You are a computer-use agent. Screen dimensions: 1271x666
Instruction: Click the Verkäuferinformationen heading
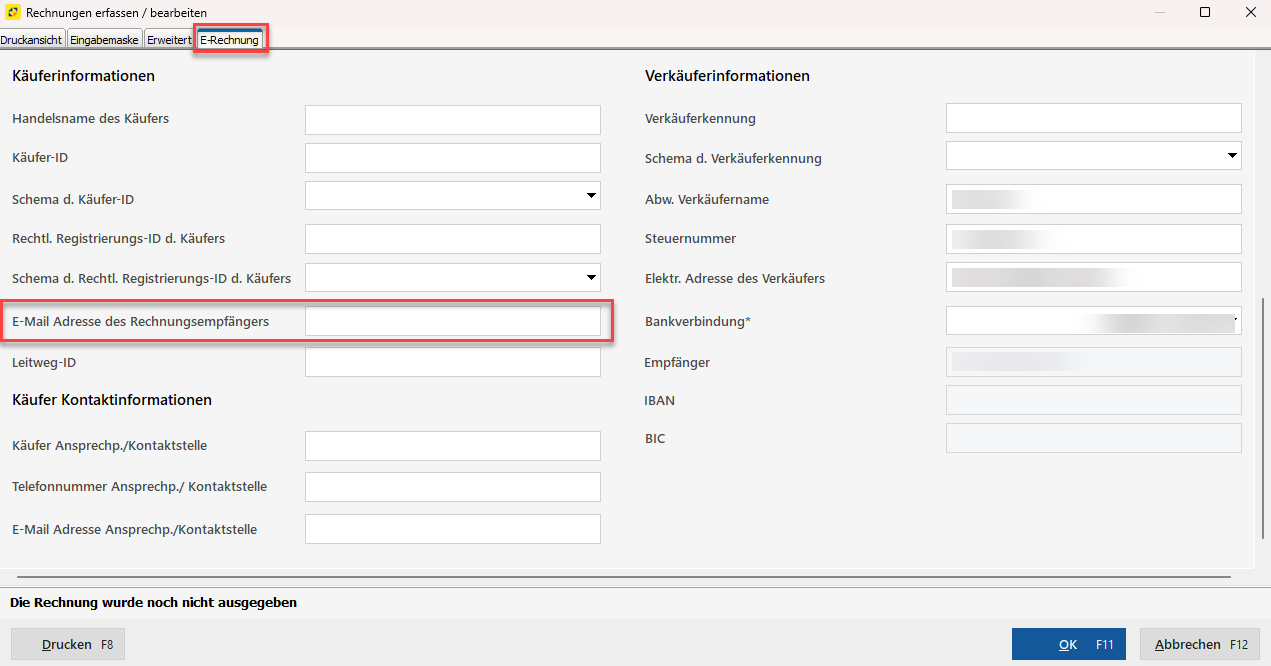click(x=727, y=76)
